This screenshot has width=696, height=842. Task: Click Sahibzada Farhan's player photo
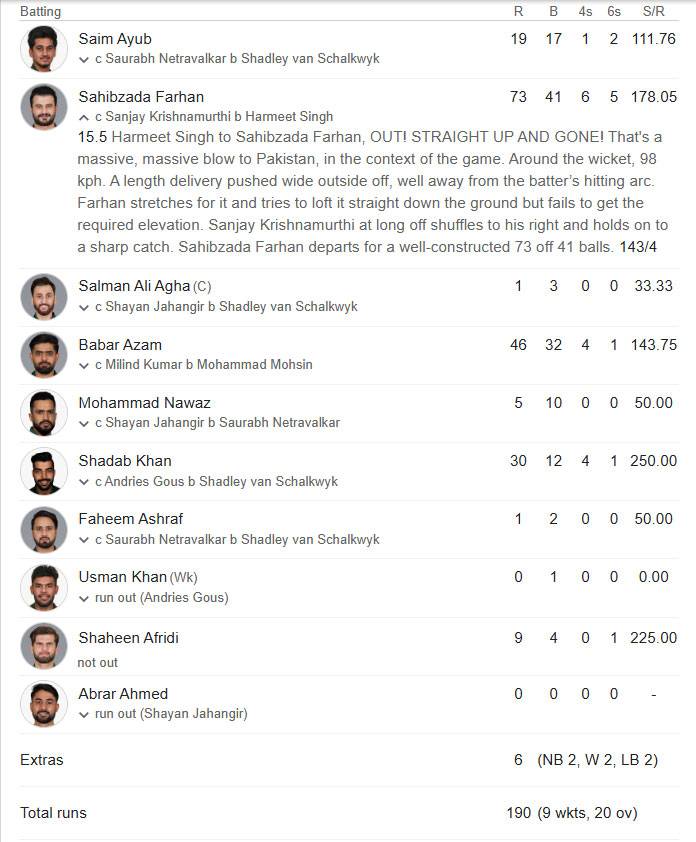44,107
